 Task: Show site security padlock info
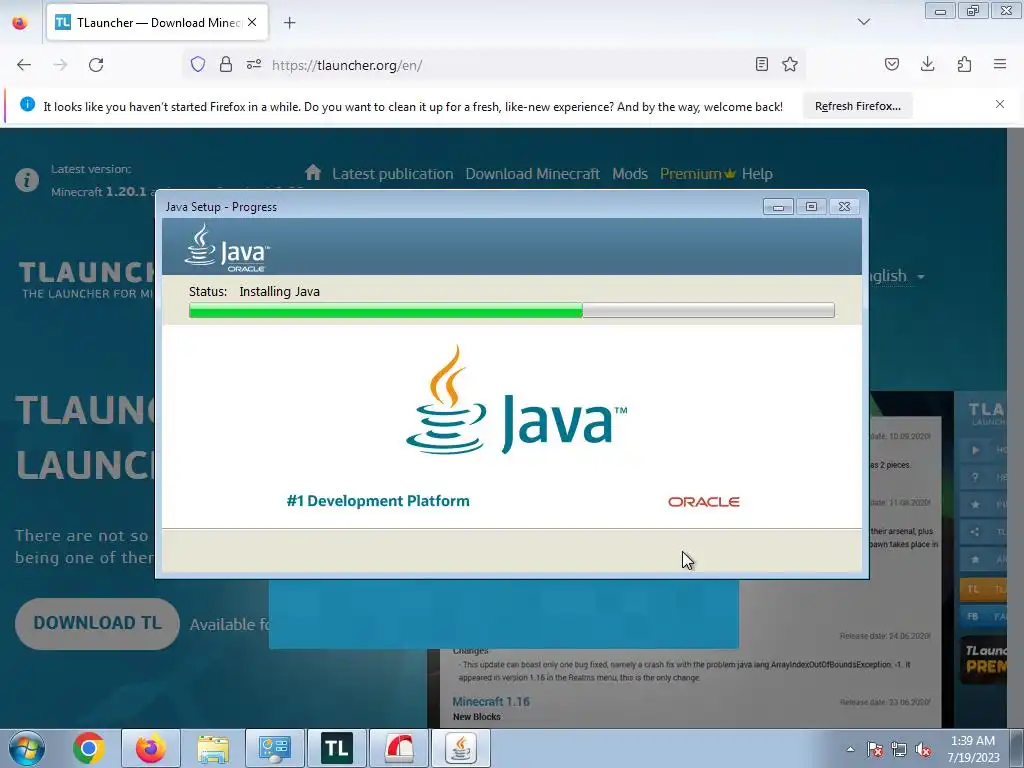coord(225,64)
